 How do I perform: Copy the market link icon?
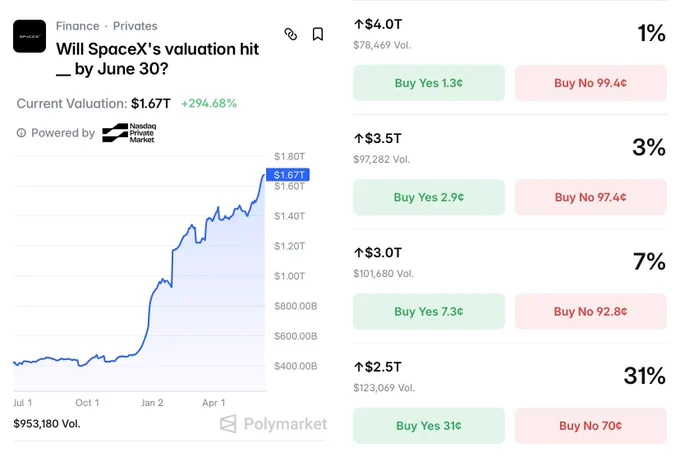point(291,34)
